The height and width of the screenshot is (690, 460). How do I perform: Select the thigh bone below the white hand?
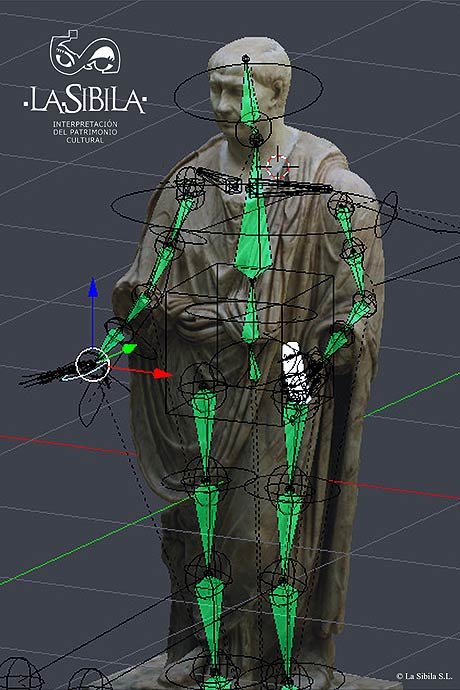point(294,442)
